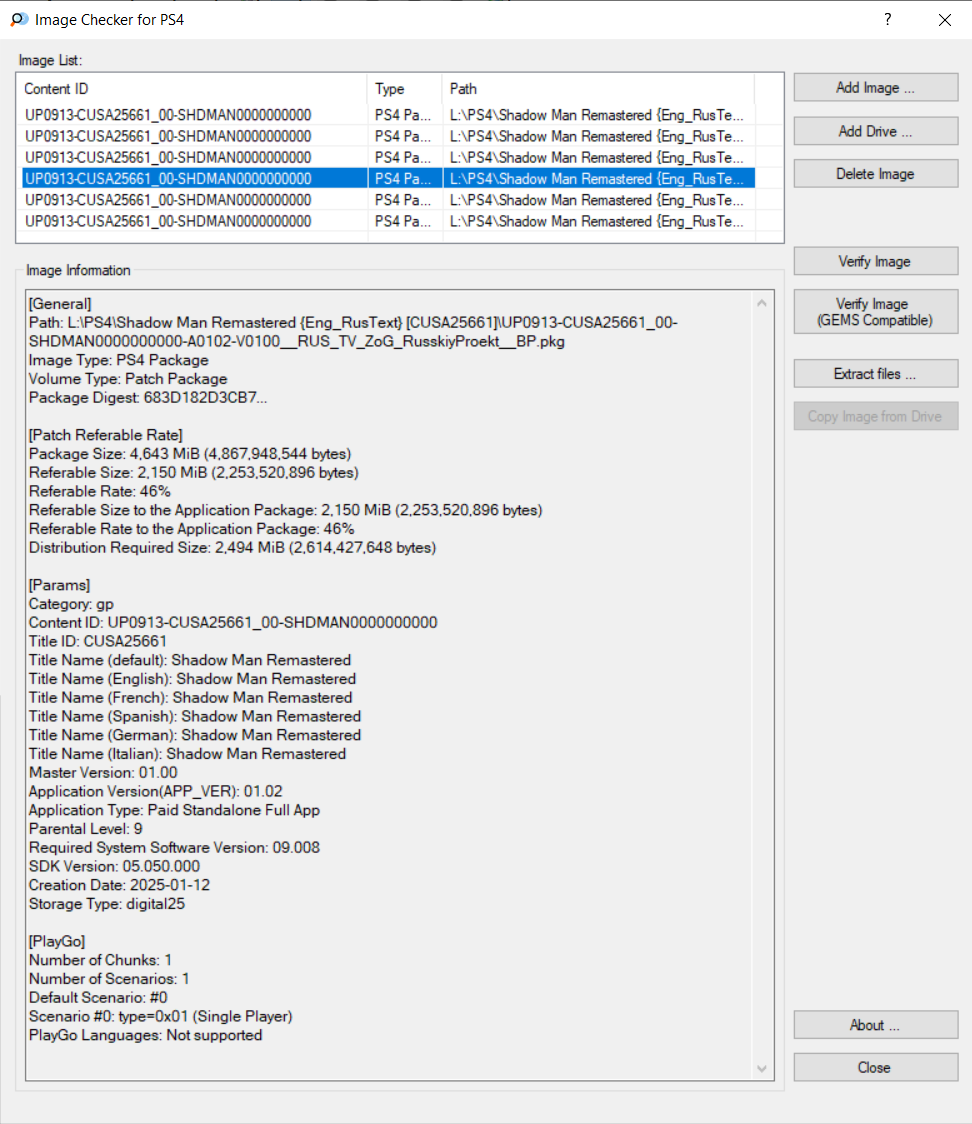Click the magnifier app icon in title bar

point(19,19)
